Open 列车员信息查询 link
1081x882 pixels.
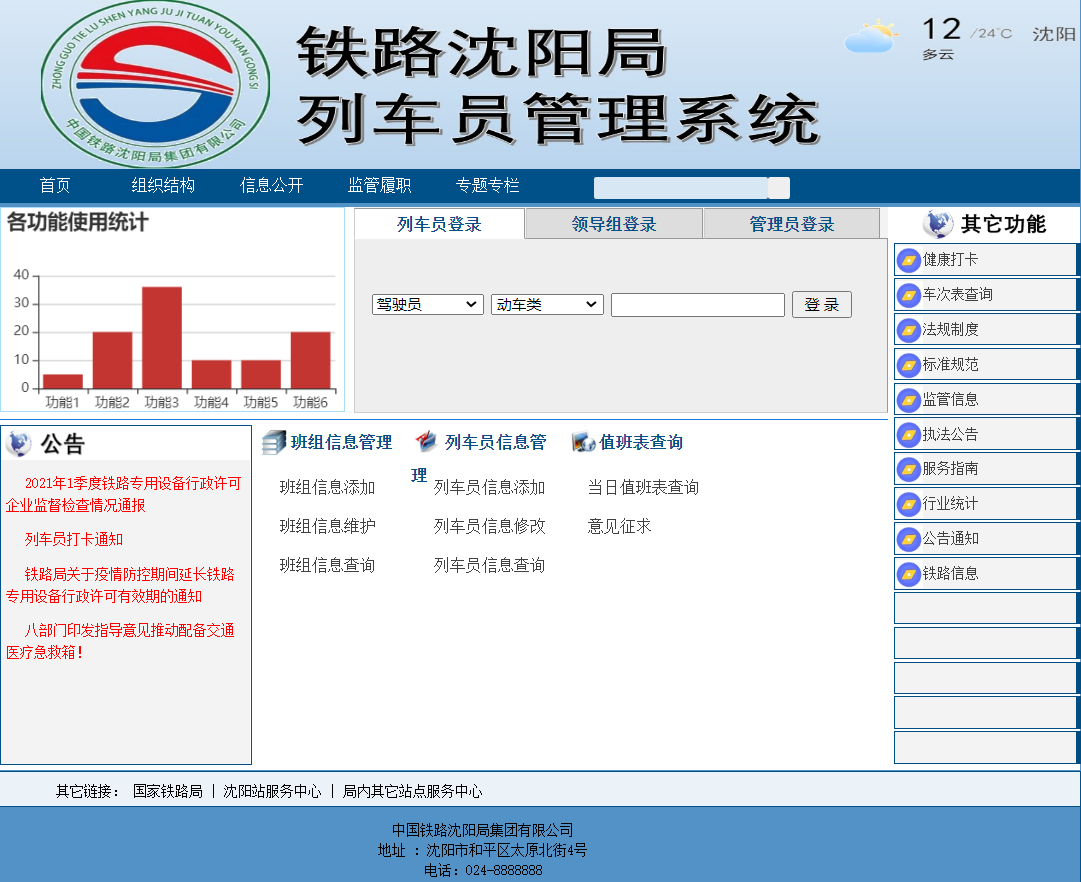pos(489,565)
